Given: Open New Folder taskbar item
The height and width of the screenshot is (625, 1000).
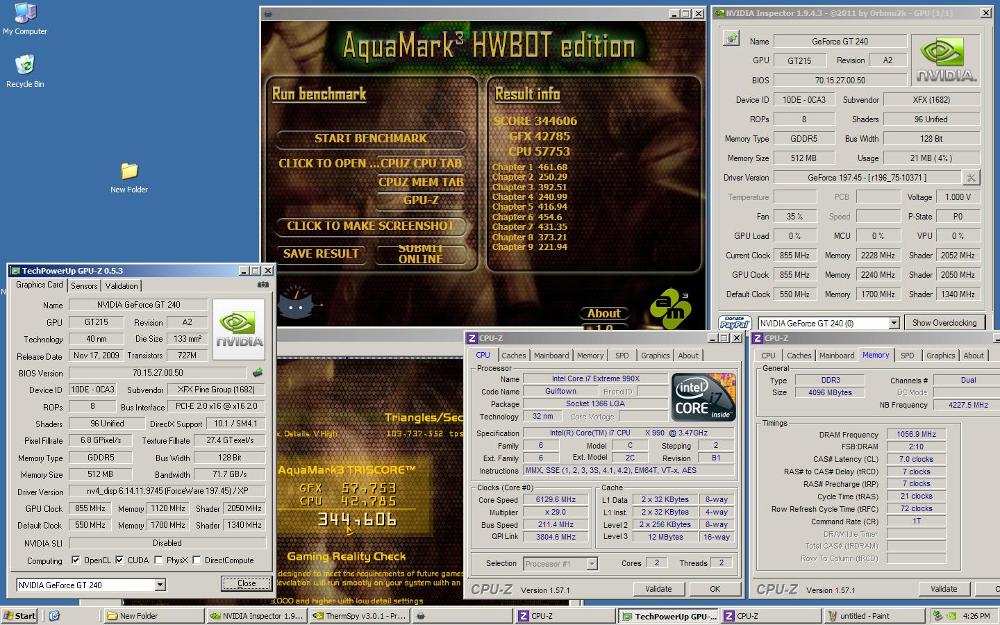Looking at the screenshot, I should click(x=154, y=616).
